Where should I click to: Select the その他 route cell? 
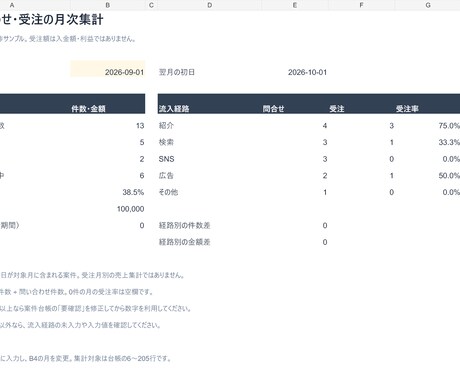[x=168, y=192]
